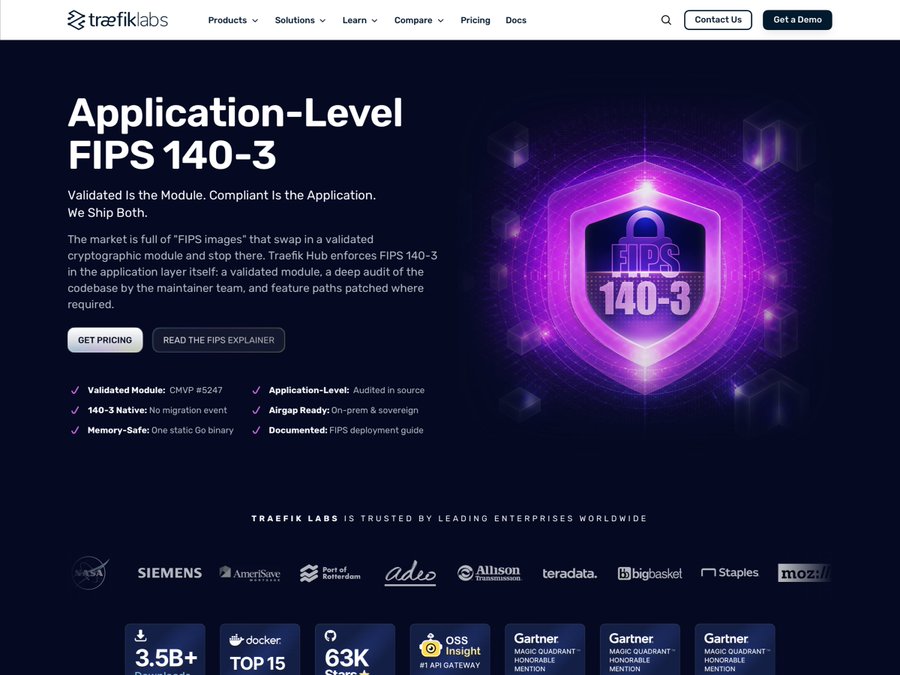
Task: Click the Siemens logo
Action: coord(169,573)
